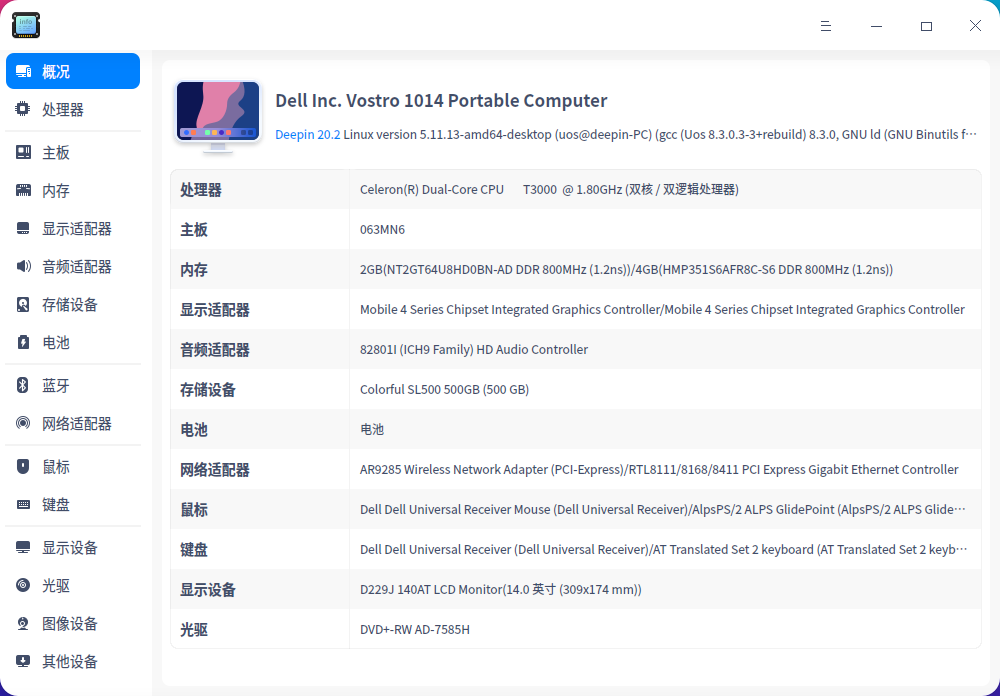The height and width of the screenshot is (696, 1000).
Task: Click the 2GB(NT2GT64U8HD0BN-AD memory value
Action: click(626, 270)
